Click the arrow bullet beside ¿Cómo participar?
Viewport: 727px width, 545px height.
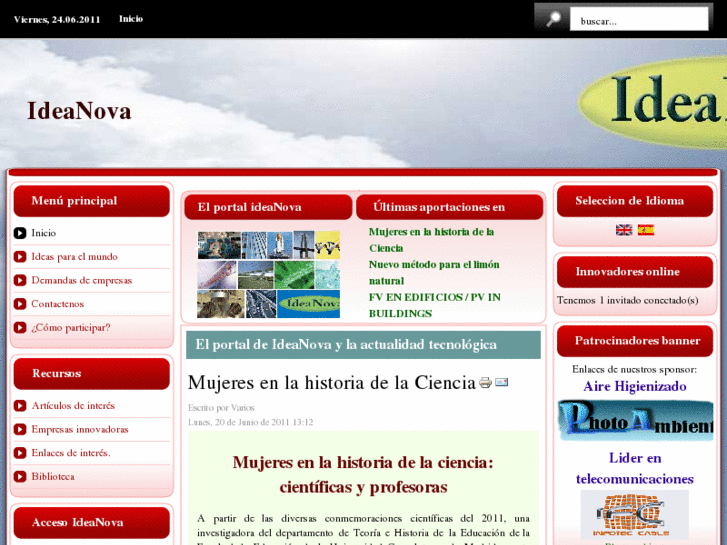coord(20,327)
